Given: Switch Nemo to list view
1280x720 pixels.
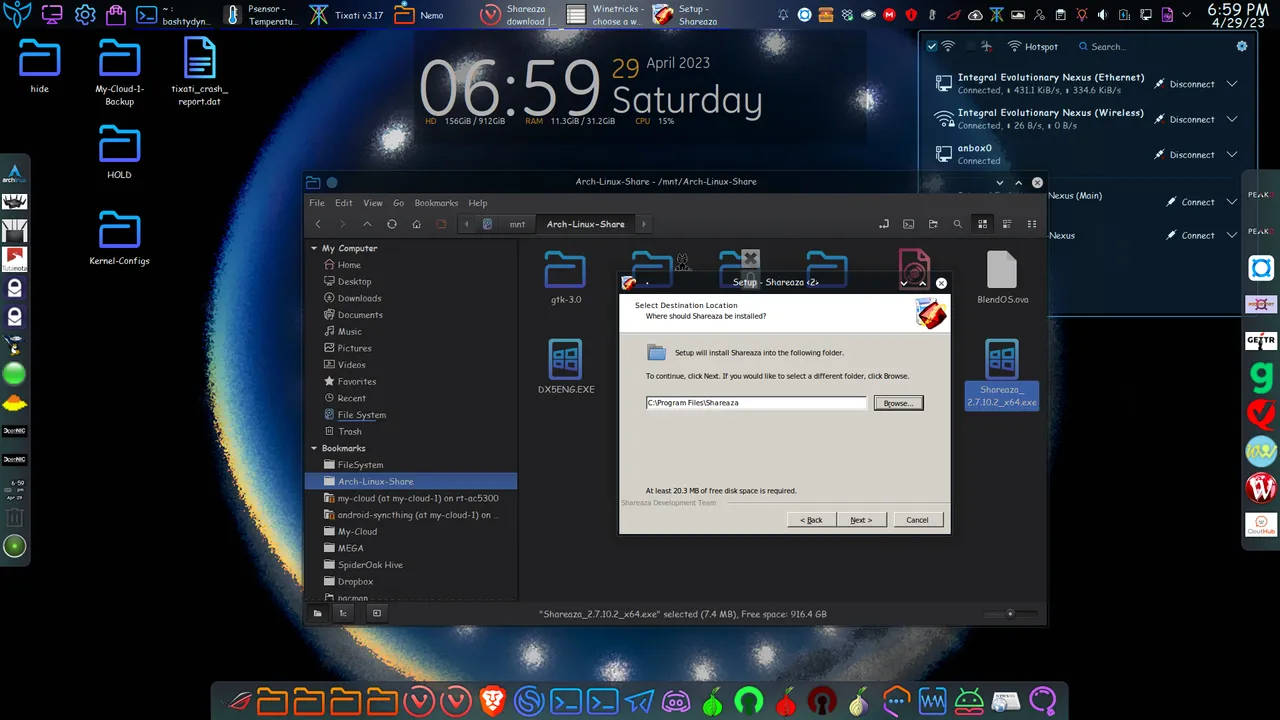Looking at the screenshot, I should [x=1007, y=224].
